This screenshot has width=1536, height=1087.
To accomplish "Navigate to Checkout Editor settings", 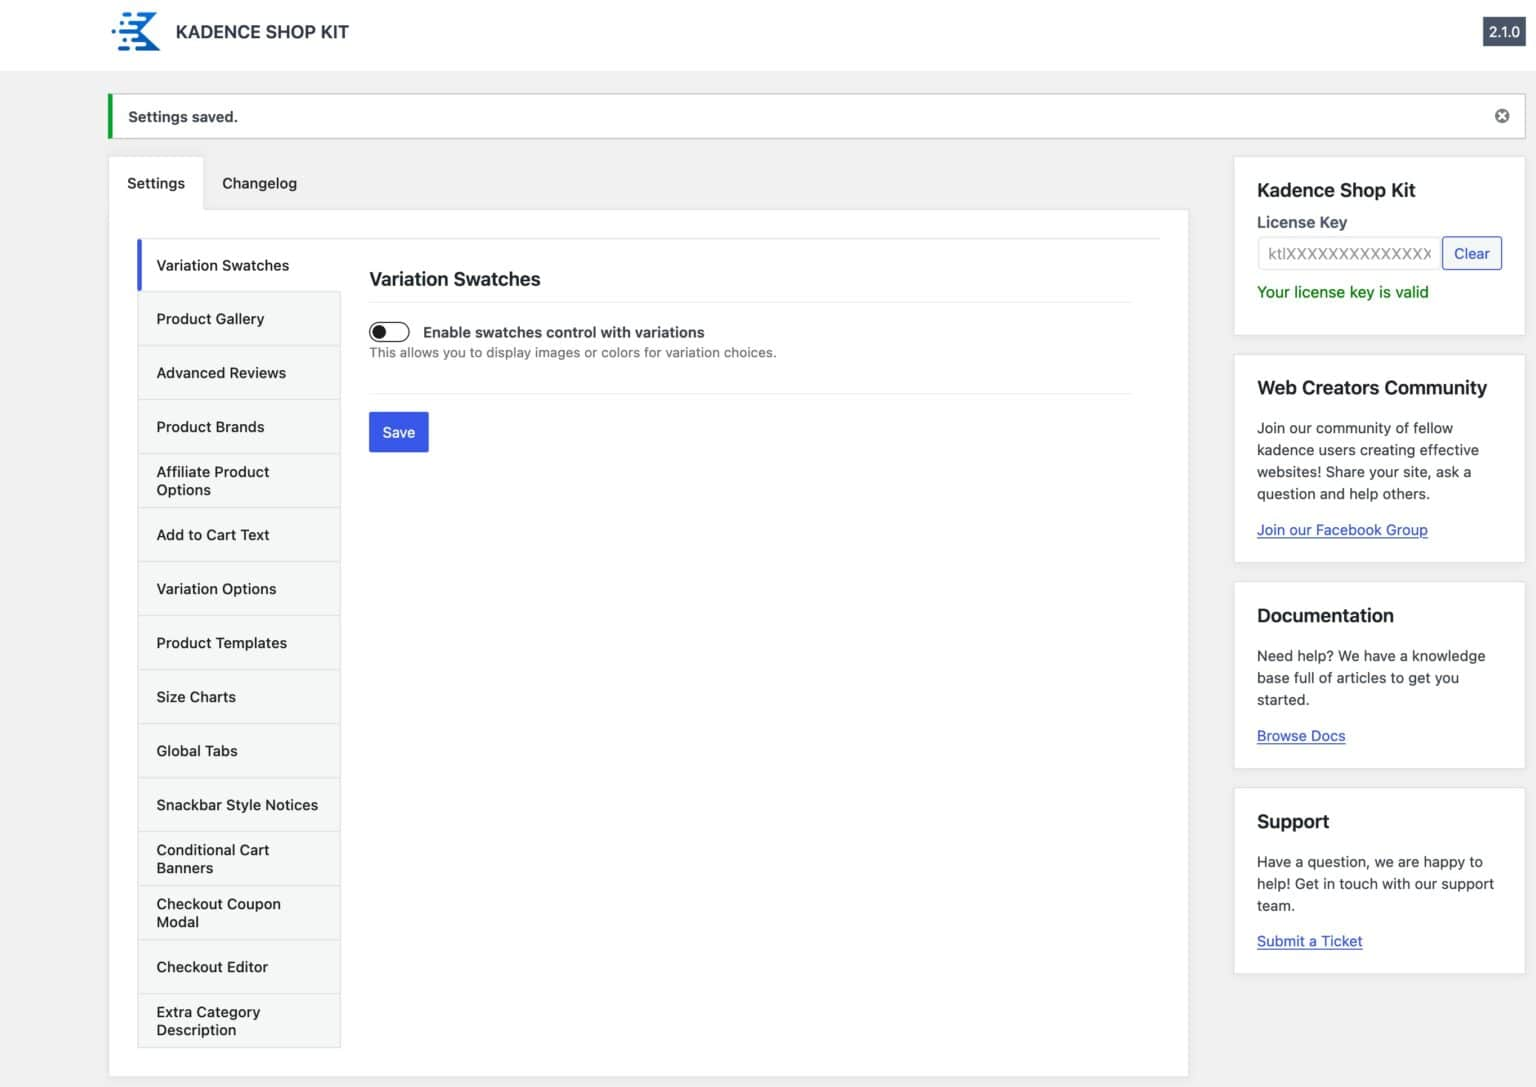I will click(212, 967).
